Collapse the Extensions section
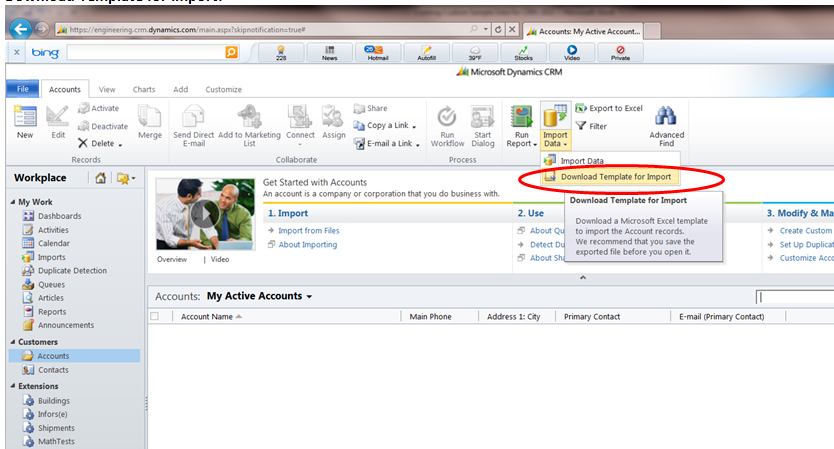This screenshot has height=449, width=834. [13, 386]
